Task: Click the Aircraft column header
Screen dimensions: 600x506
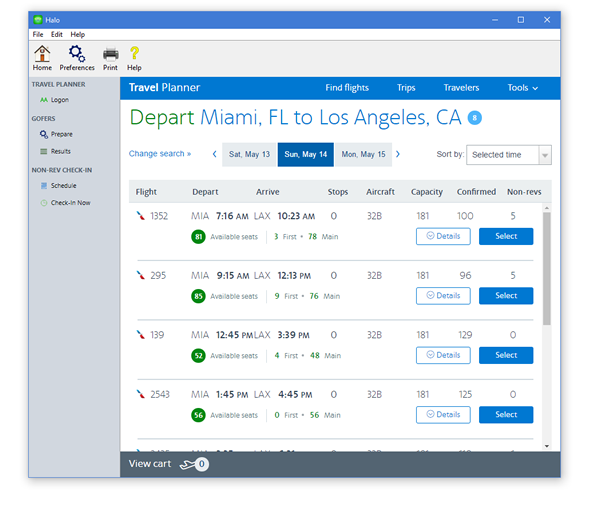Action: [x=380, y=192]
